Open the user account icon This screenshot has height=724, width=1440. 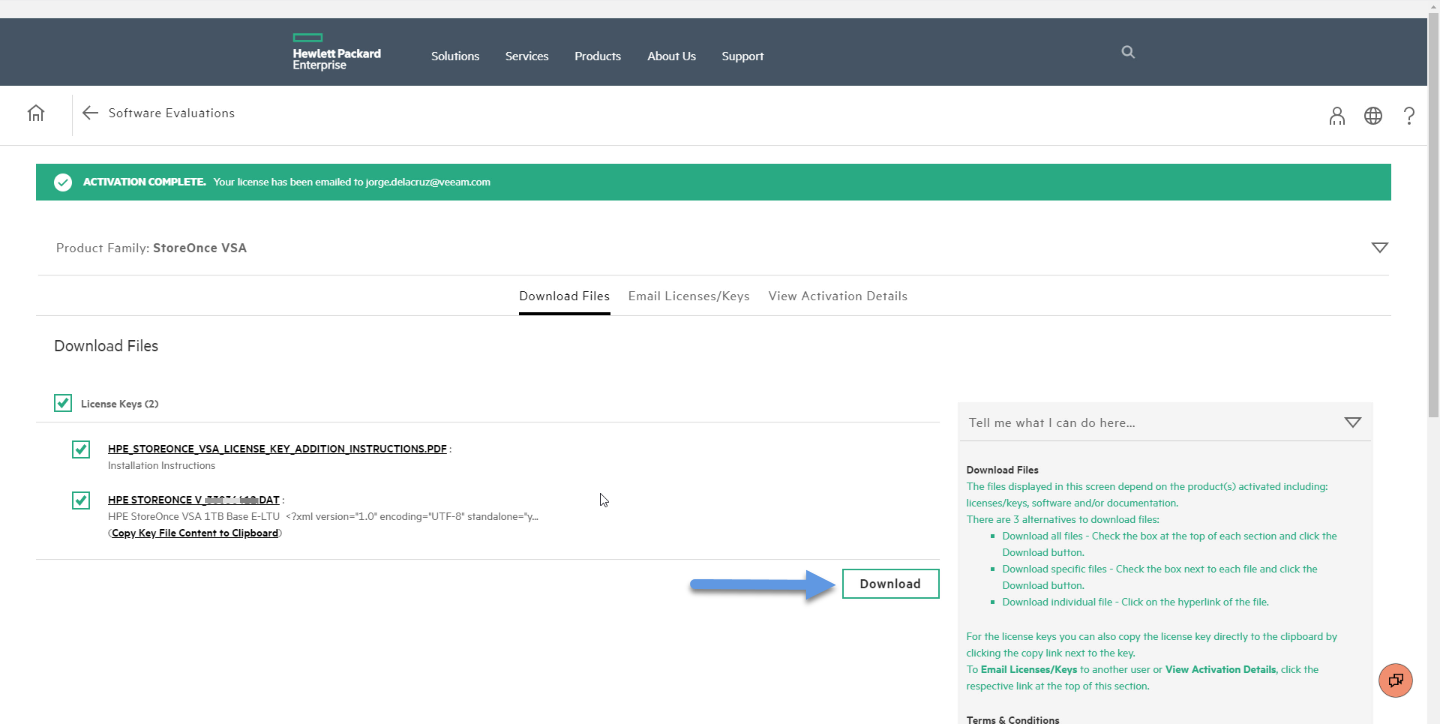tap(1337, 116)
